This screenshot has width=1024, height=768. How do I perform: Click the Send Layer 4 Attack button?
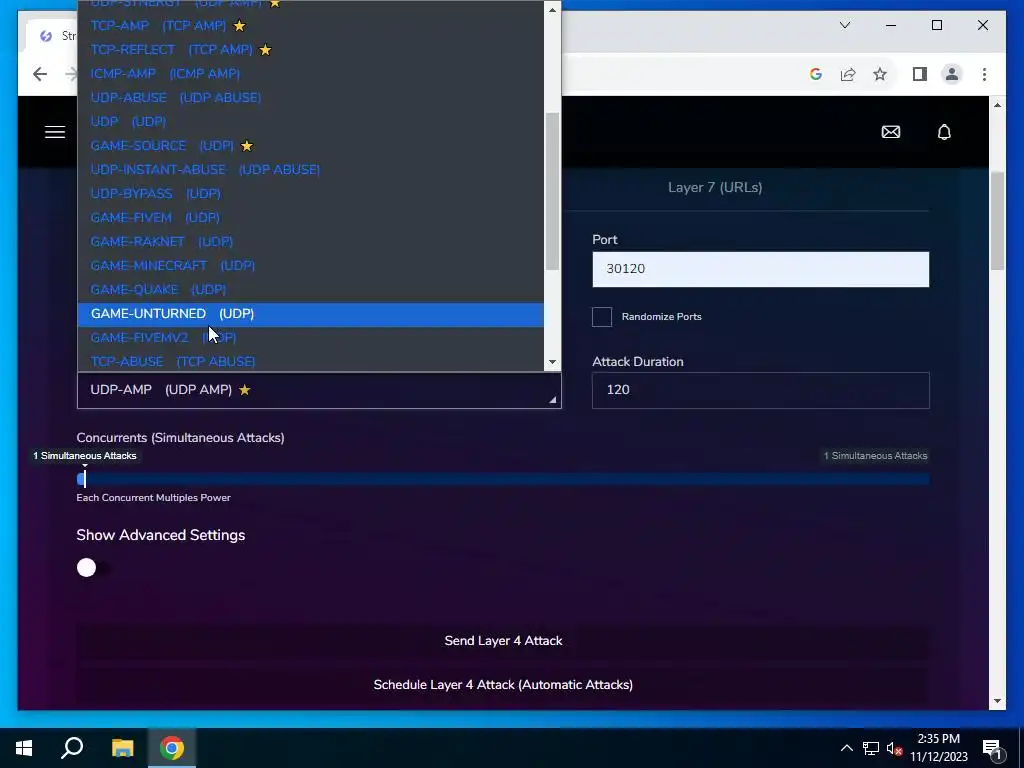coord(503,641)
